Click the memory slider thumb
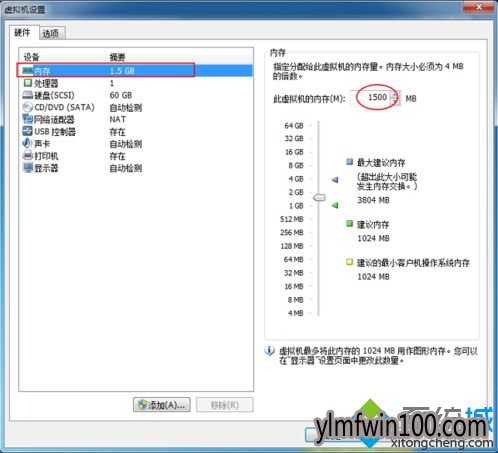The width and height of the screenshot is (498, 453). (319, 198)
